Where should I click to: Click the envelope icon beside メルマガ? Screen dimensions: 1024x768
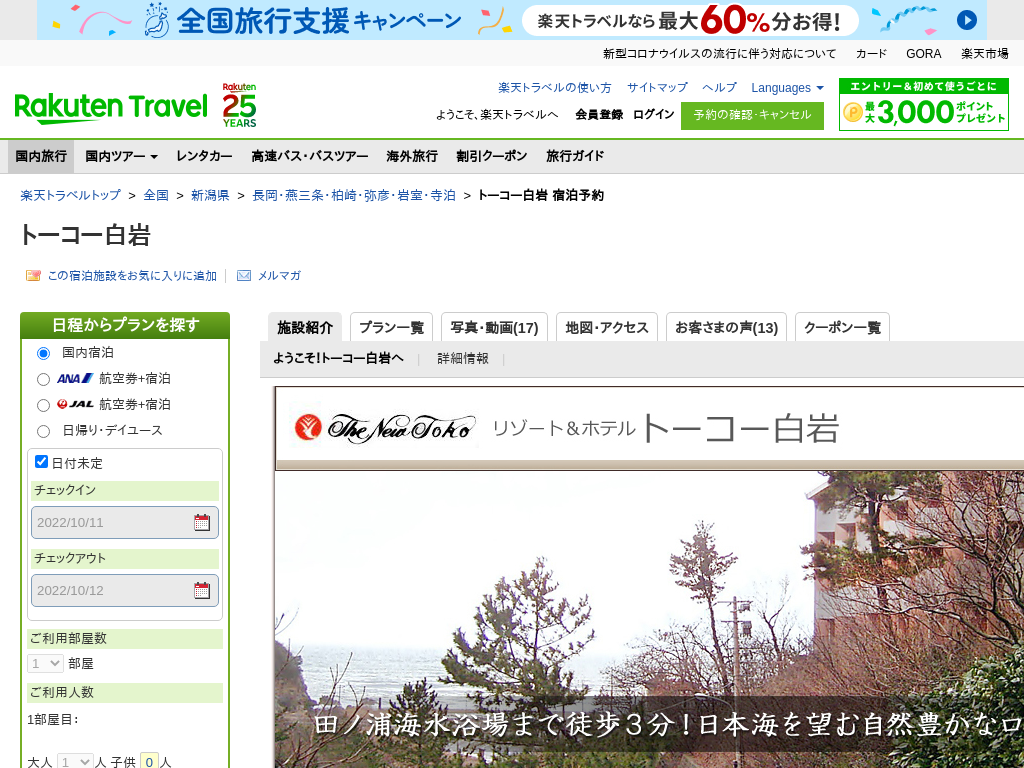click(x=244, y=276)
